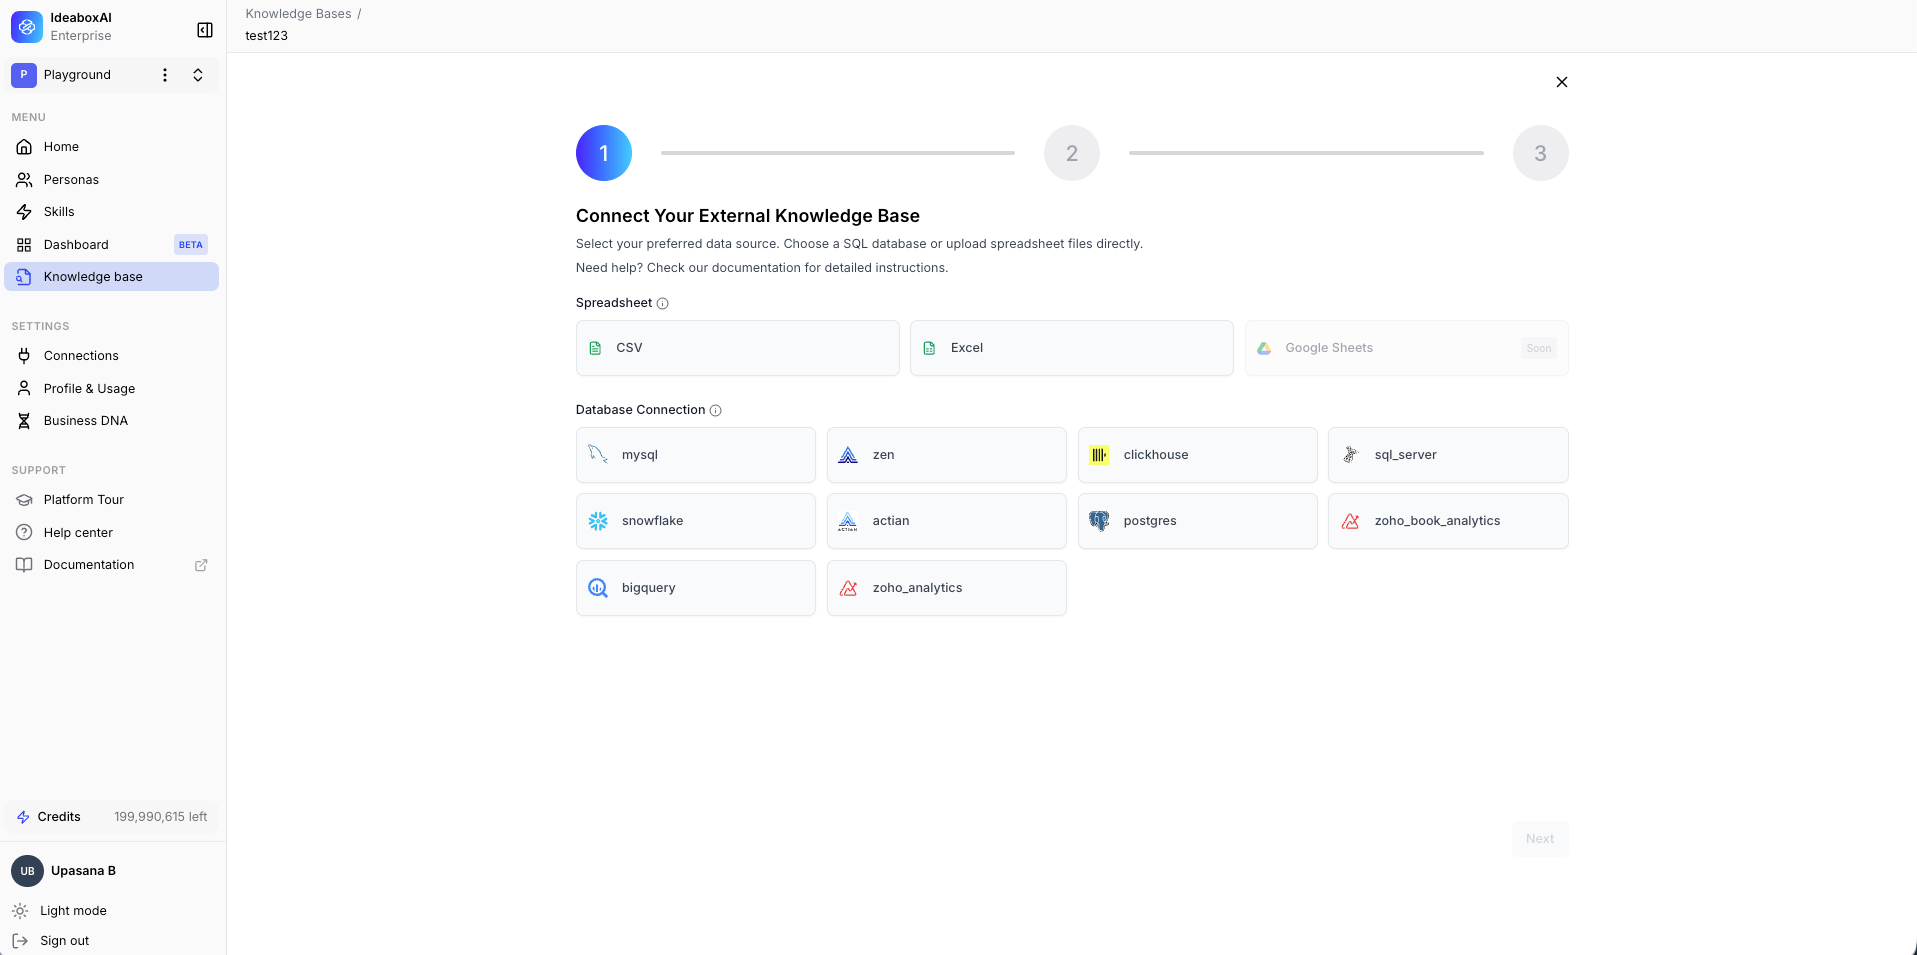1917x955 pixels.
Task: Click the Skills lightning icon
Action: (24, 212)
